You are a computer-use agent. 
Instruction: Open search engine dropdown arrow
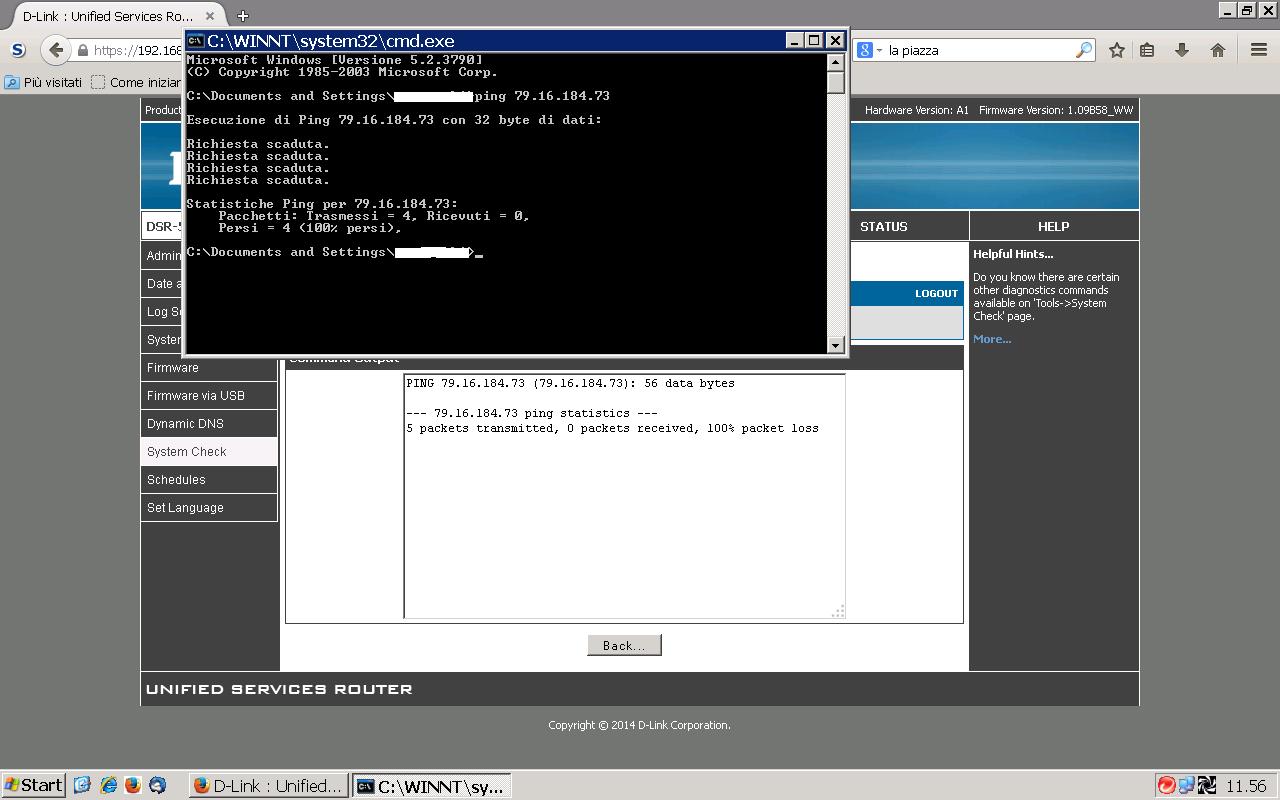879,50
